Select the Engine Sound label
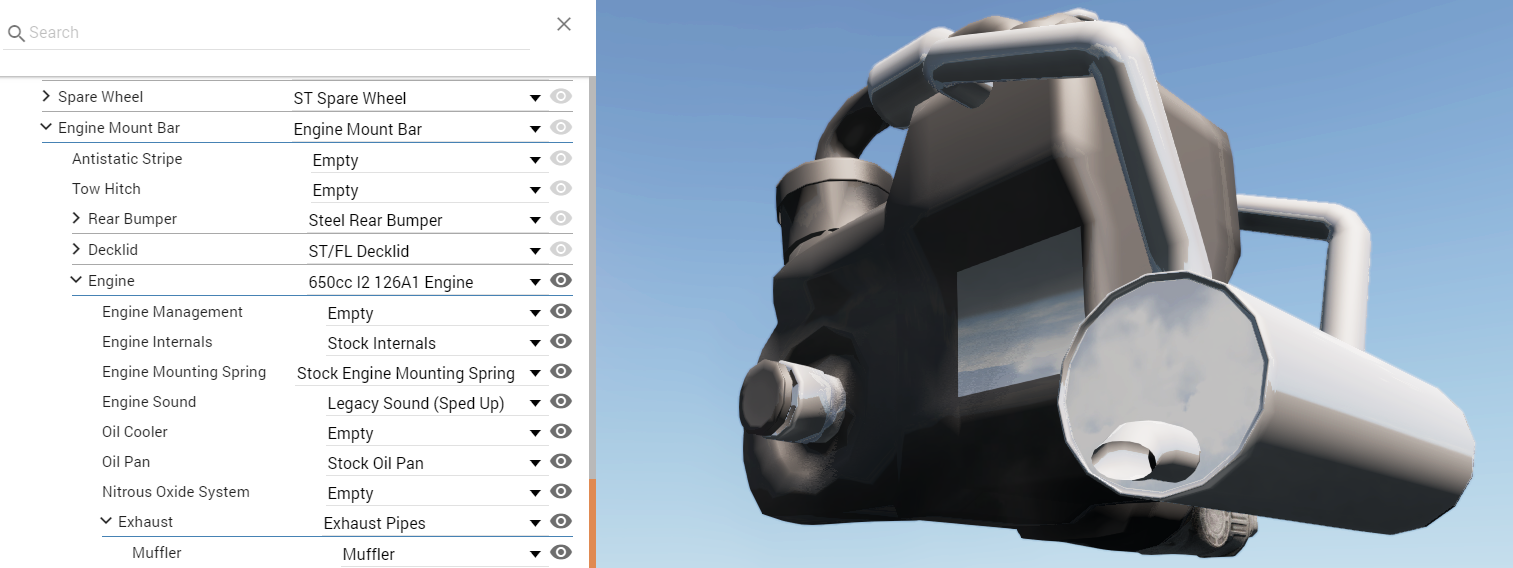This screenshot has width=1513, height=568. [x=149, y=402]
